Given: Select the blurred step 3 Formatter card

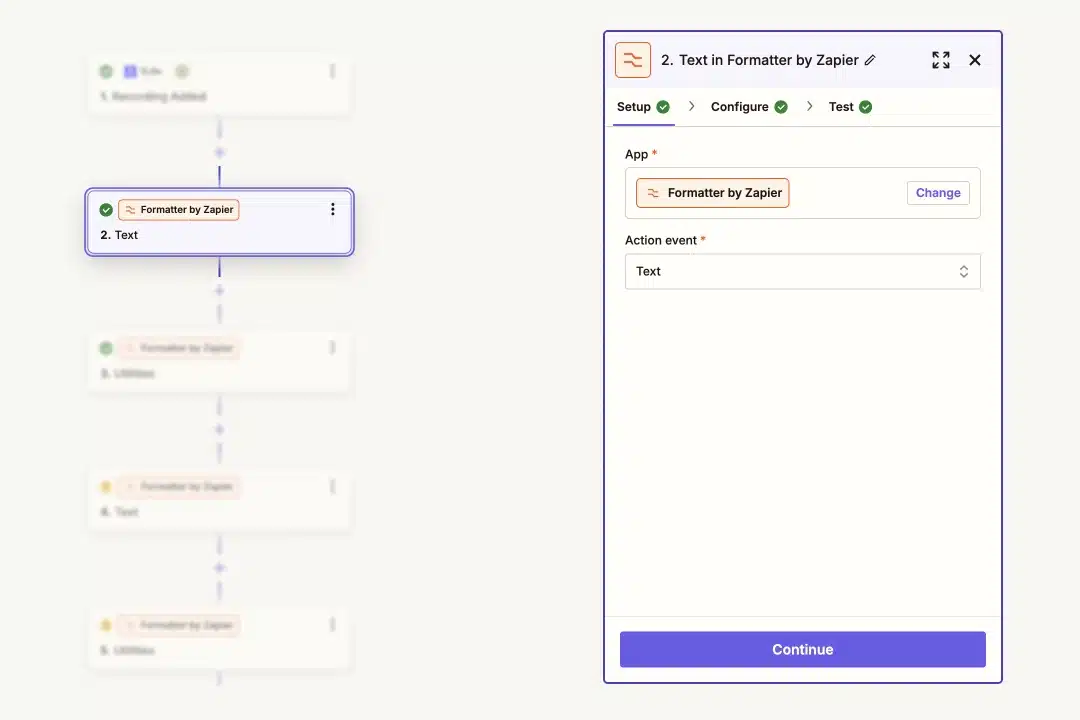Looking at the screenshot, I should point(220,360).
